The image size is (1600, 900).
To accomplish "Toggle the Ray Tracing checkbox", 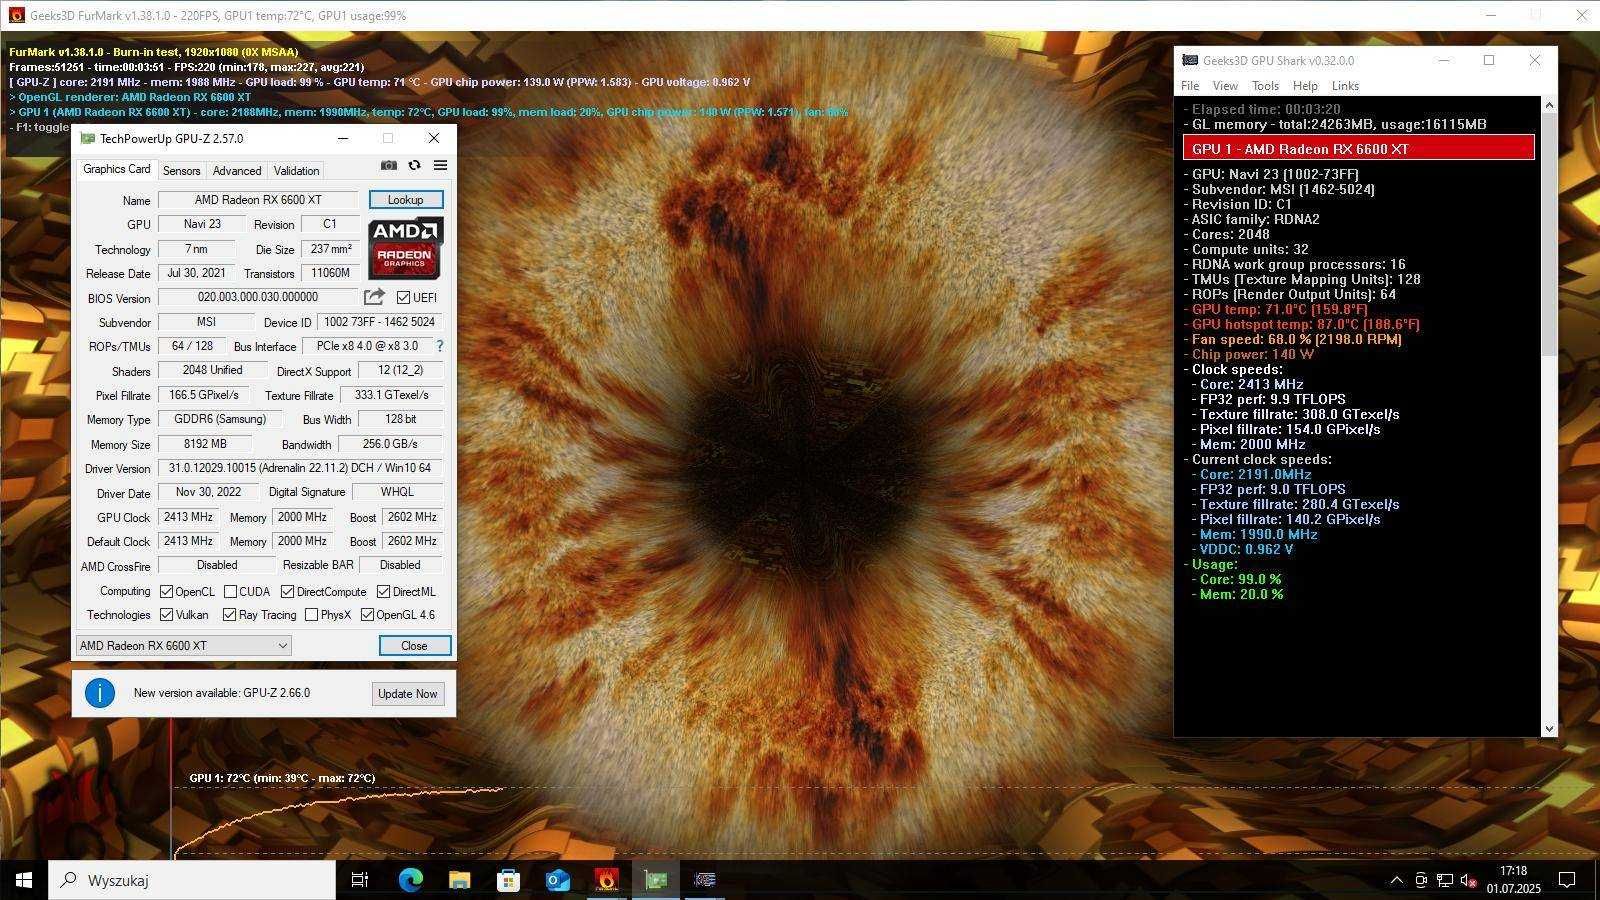I will (x=230, y=615).
